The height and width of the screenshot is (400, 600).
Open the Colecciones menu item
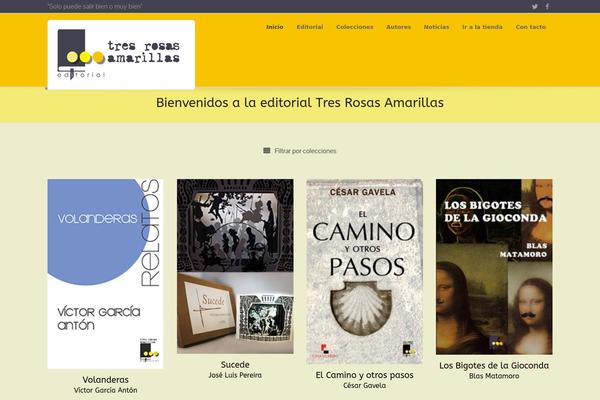point(354,27)
